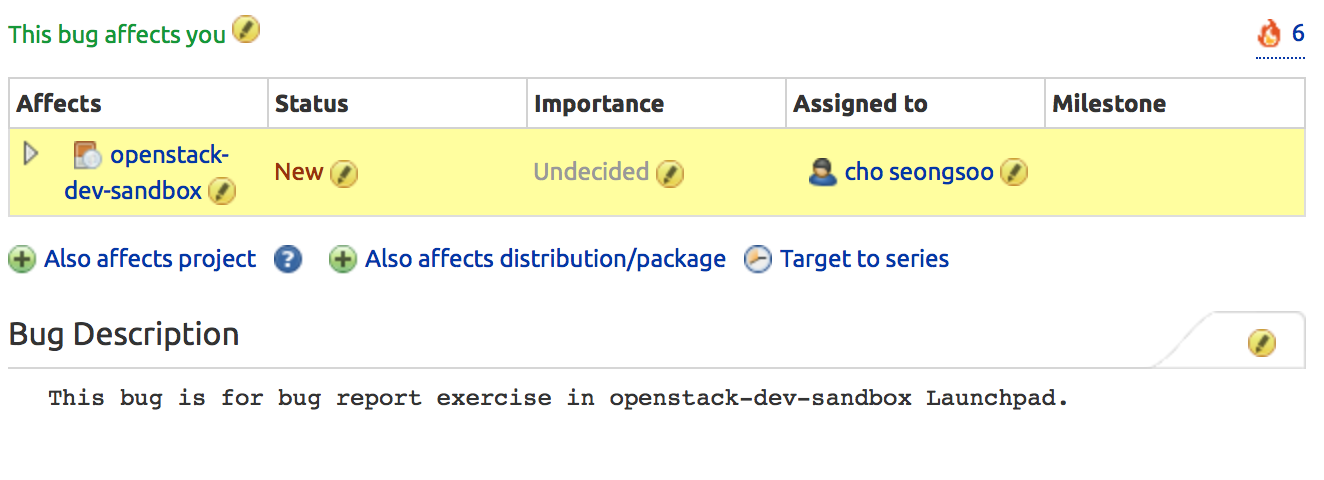The height and width of the screenshot is (480, 1324).
Task: Click the bug heat number 6
Action: pos(1298,33)
